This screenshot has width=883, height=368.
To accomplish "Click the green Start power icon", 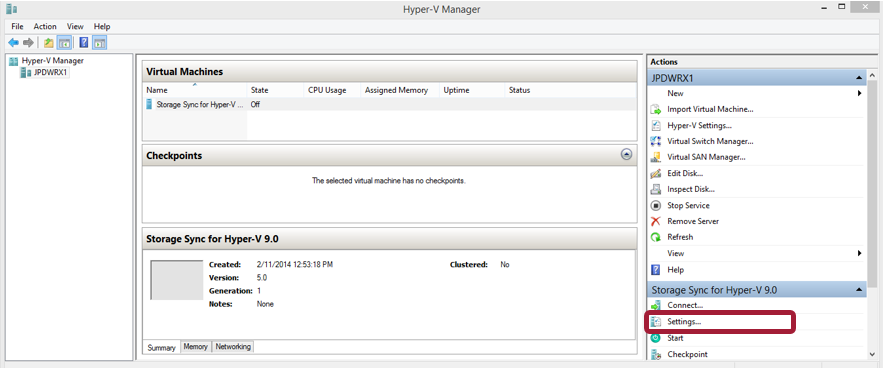I will point(655,338).
